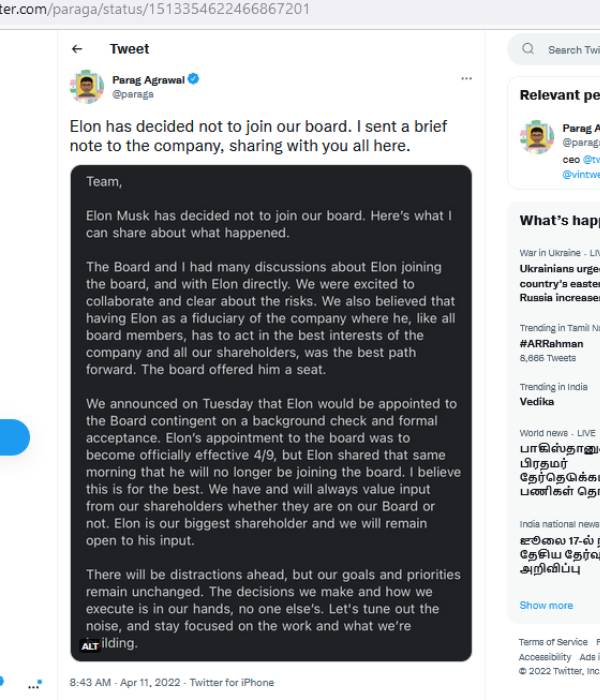Click the blue Tweet button at left edge

pyautogui.click(x=14, y=438)
